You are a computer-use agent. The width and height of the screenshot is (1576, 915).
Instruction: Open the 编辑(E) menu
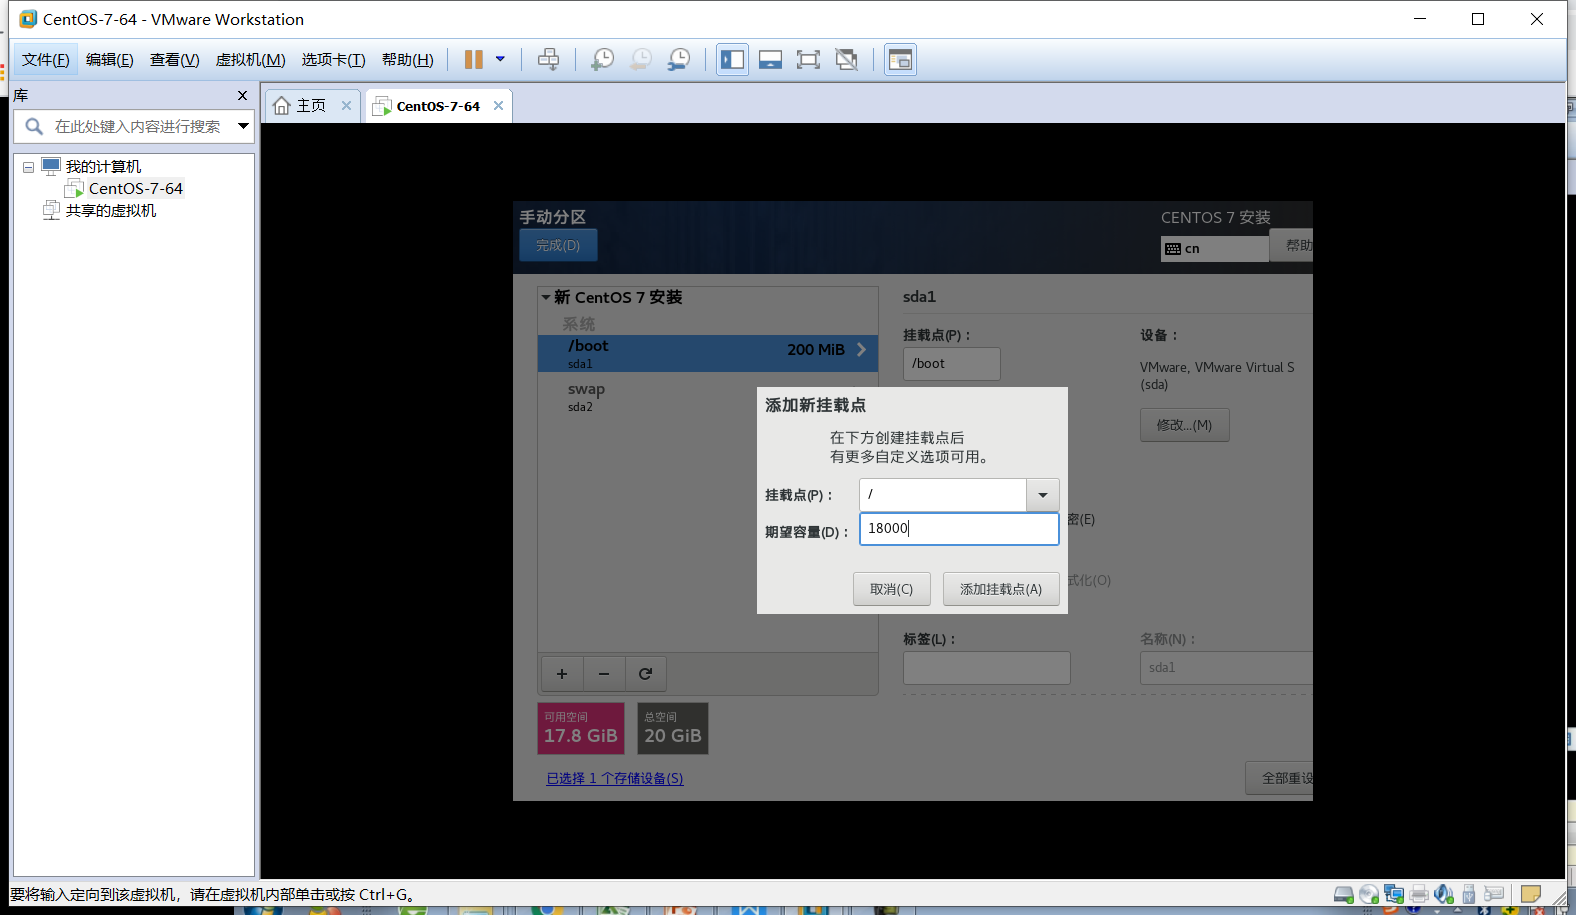point(110,60)
